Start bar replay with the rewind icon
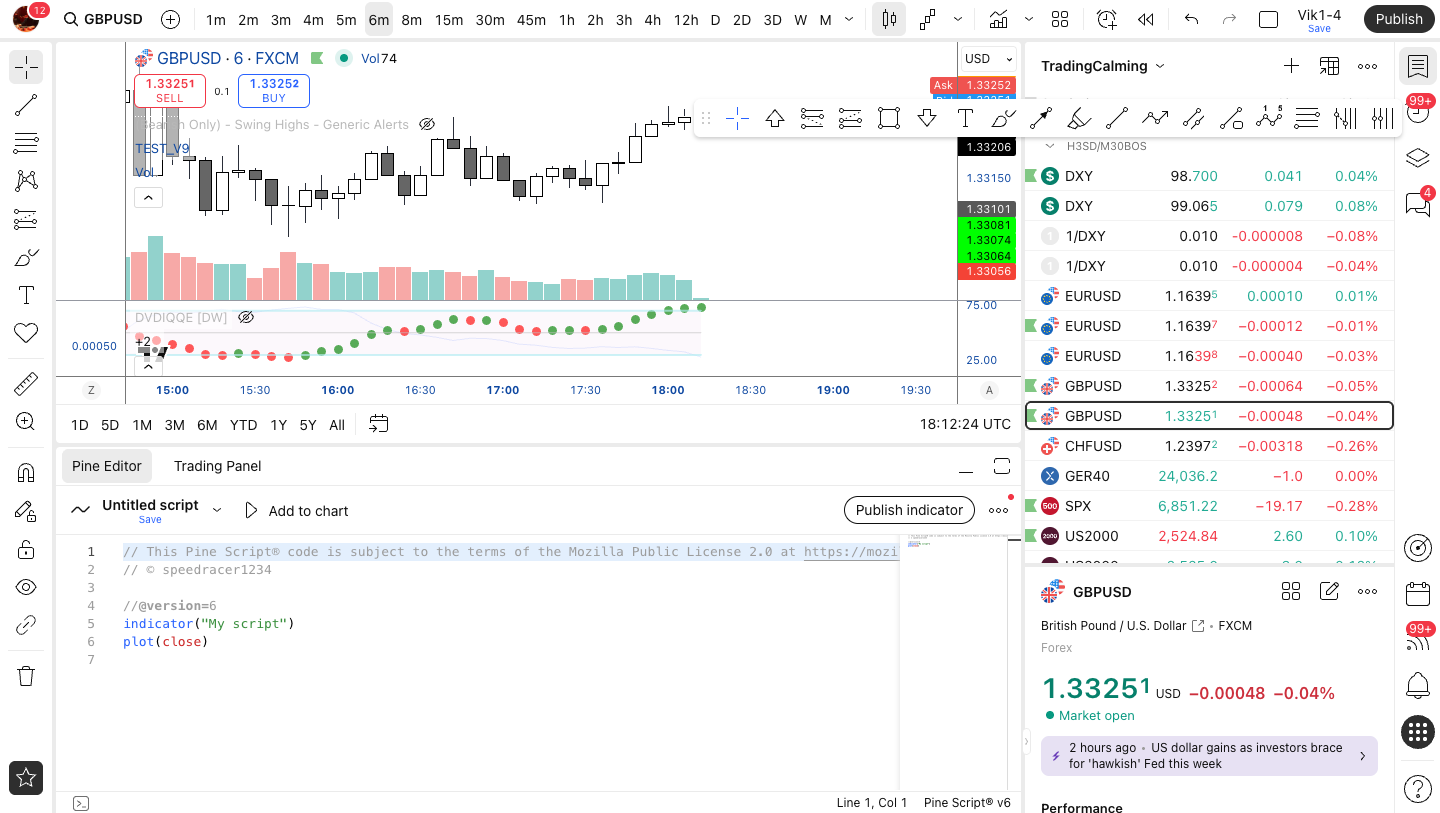This screenshot has height=813, width=1440. (x=1146, y=19)
